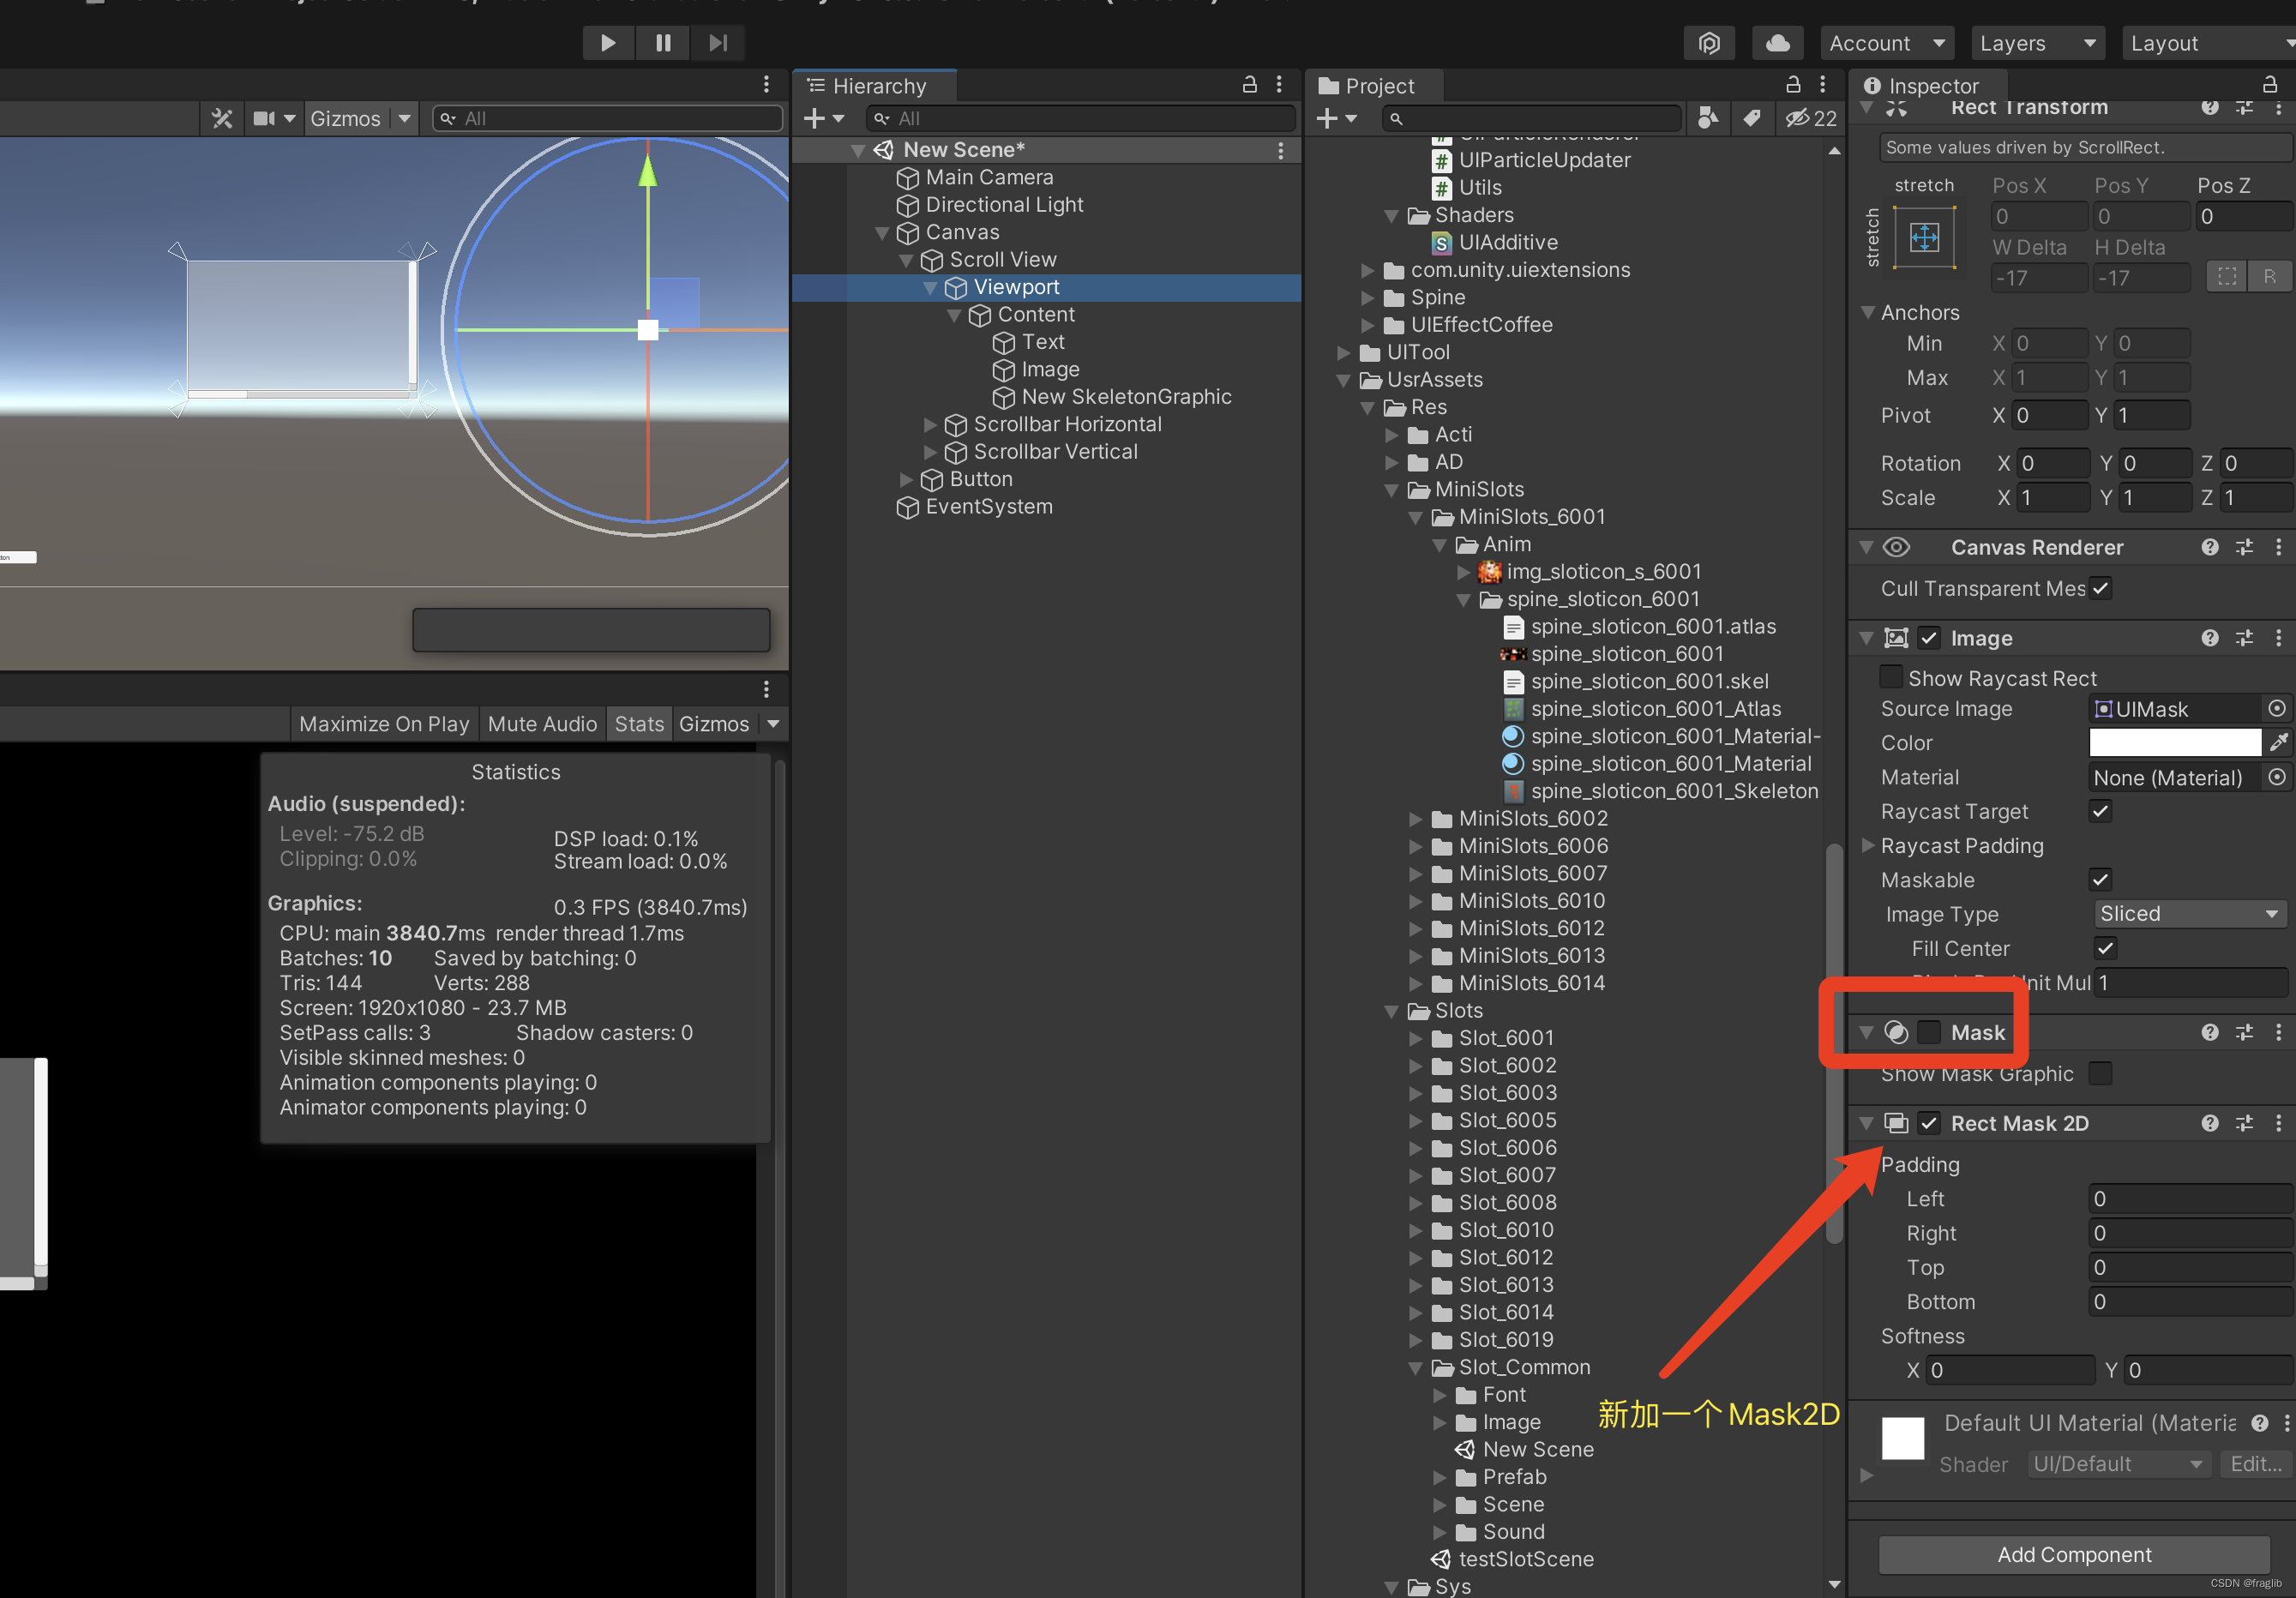Click the Add Component button
Viewport: 2296px width, 1598px height.
point(2073,1554)
